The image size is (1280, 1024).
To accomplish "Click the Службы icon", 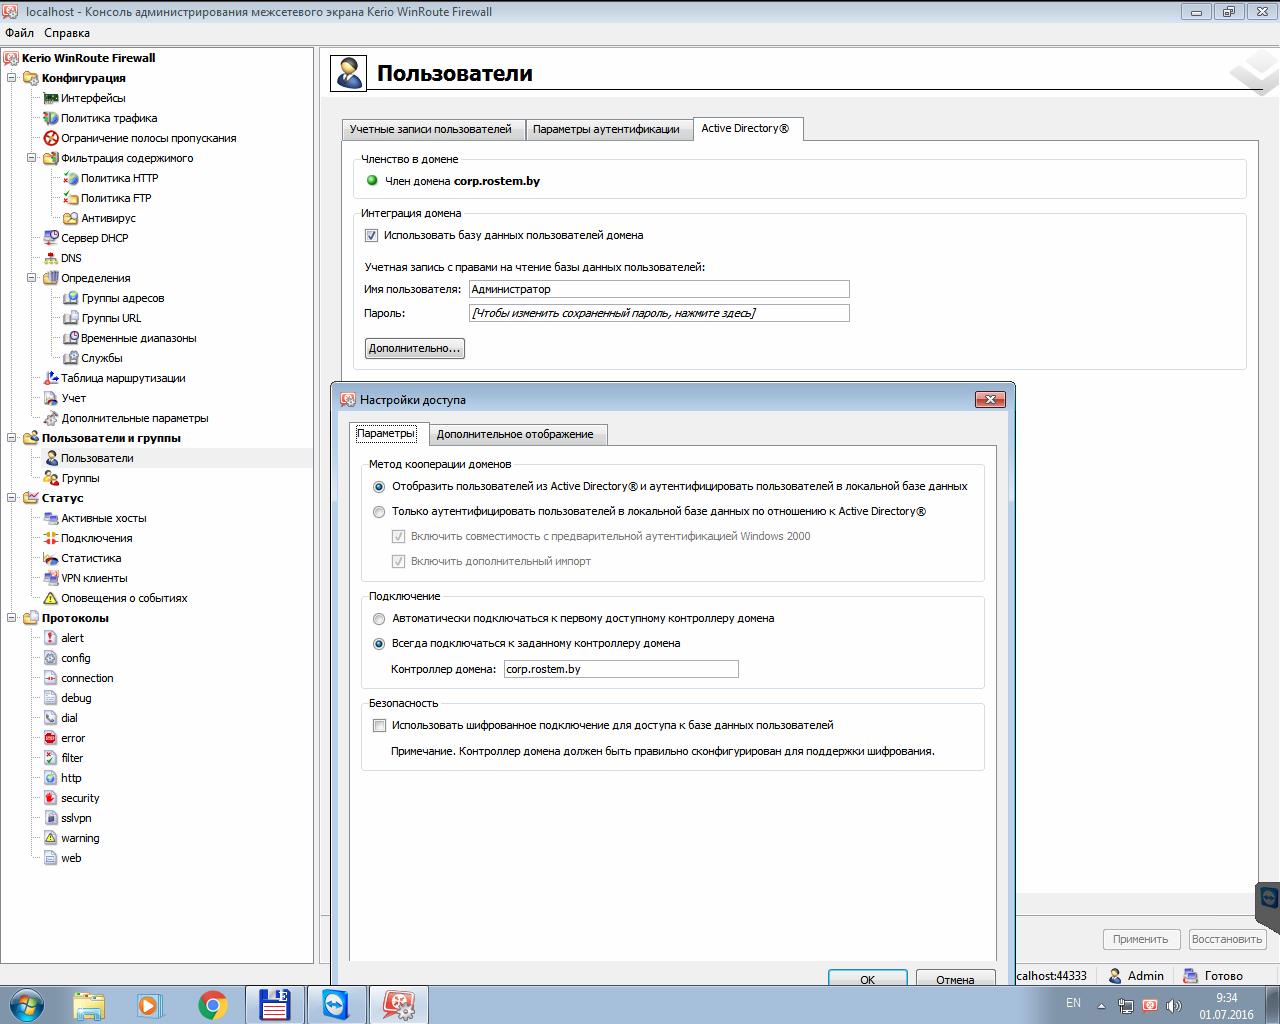I will (x=71, y=358).
